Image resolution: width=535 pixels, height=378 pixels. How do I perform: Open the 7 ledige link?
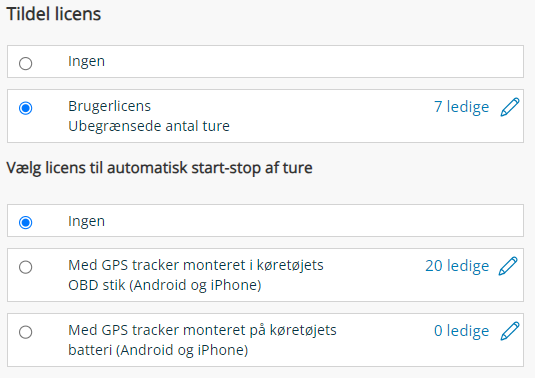461,107
